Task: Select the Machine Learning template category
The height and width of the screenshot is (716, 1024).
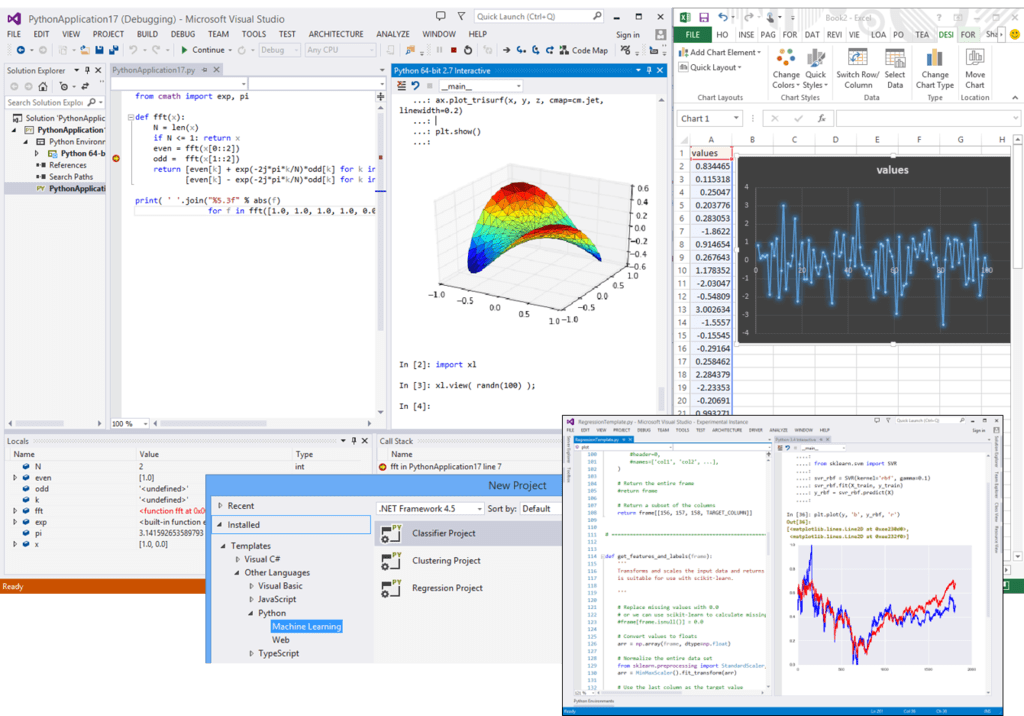Action: 306,627
